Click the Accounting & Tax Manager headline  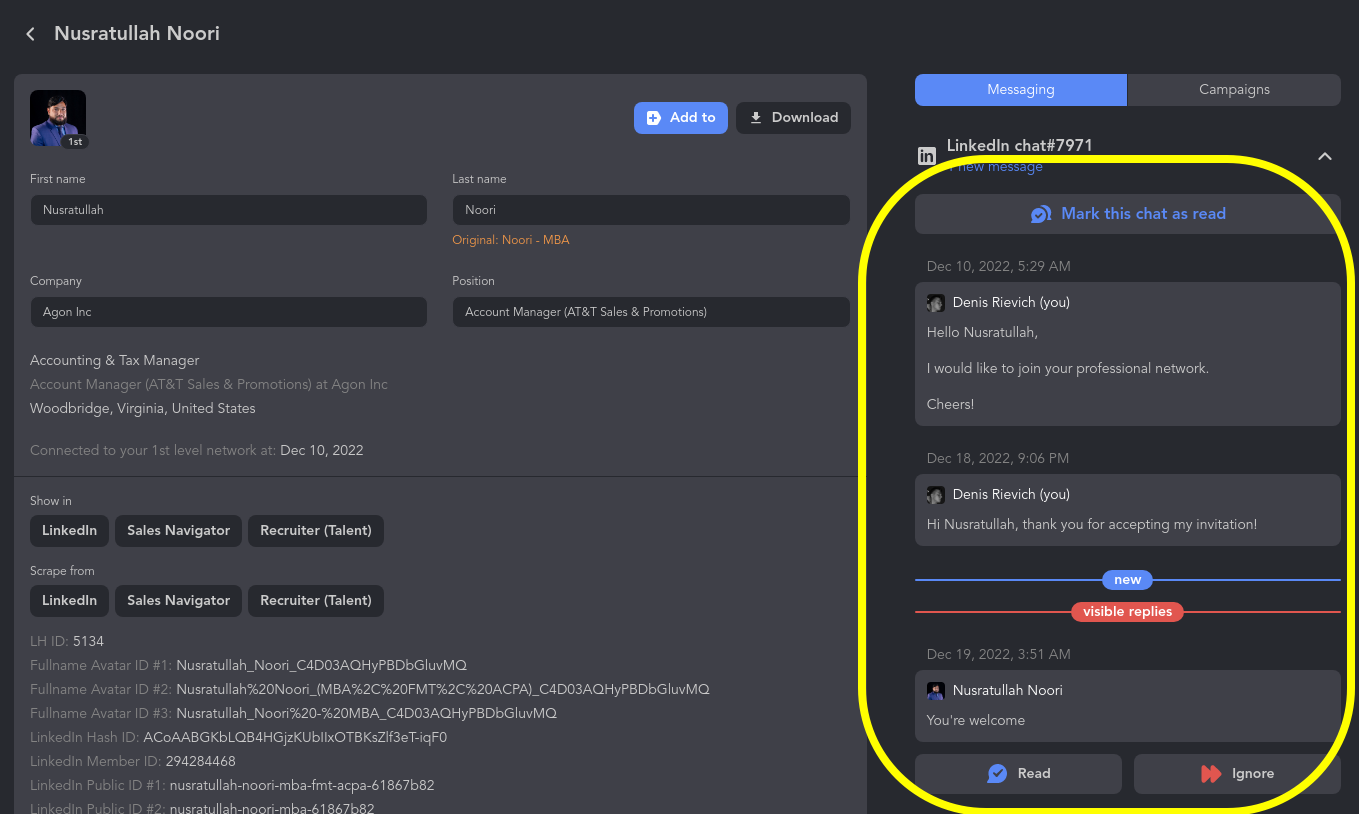pos(115,361)
